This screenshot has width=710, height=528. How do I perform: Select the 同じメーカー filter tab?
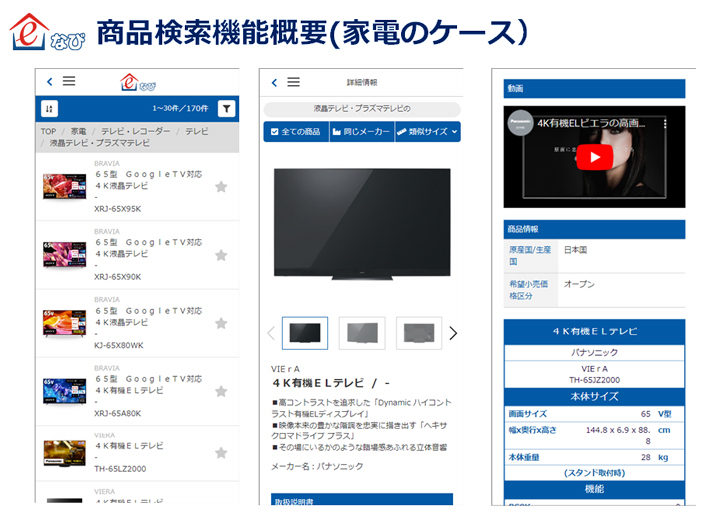pyautogui.click(x=362, y=132)
